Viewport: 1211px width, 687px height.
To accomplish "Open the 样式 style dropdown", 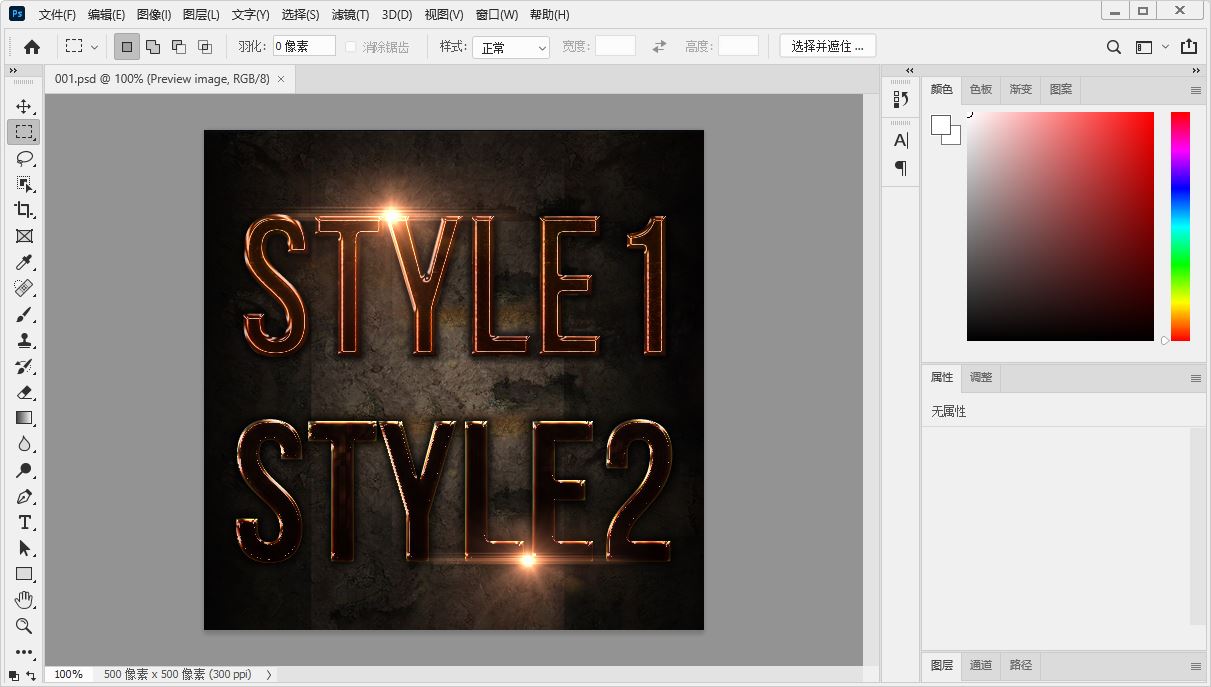I will (x=511, y=47).
